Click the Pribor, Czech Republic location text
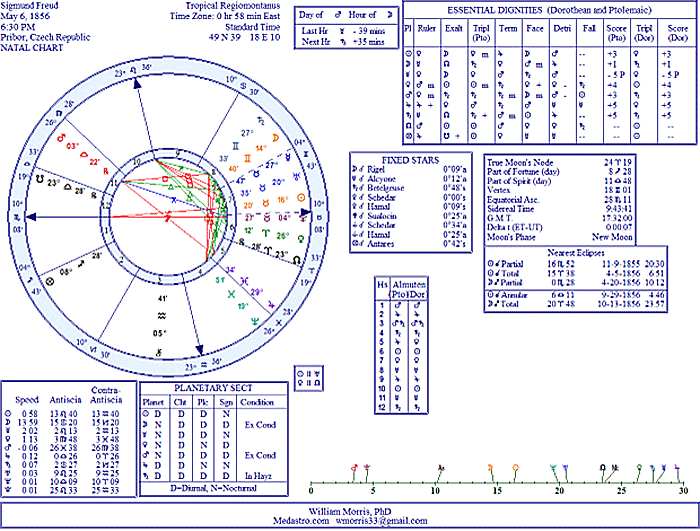 tap(45, 37)
